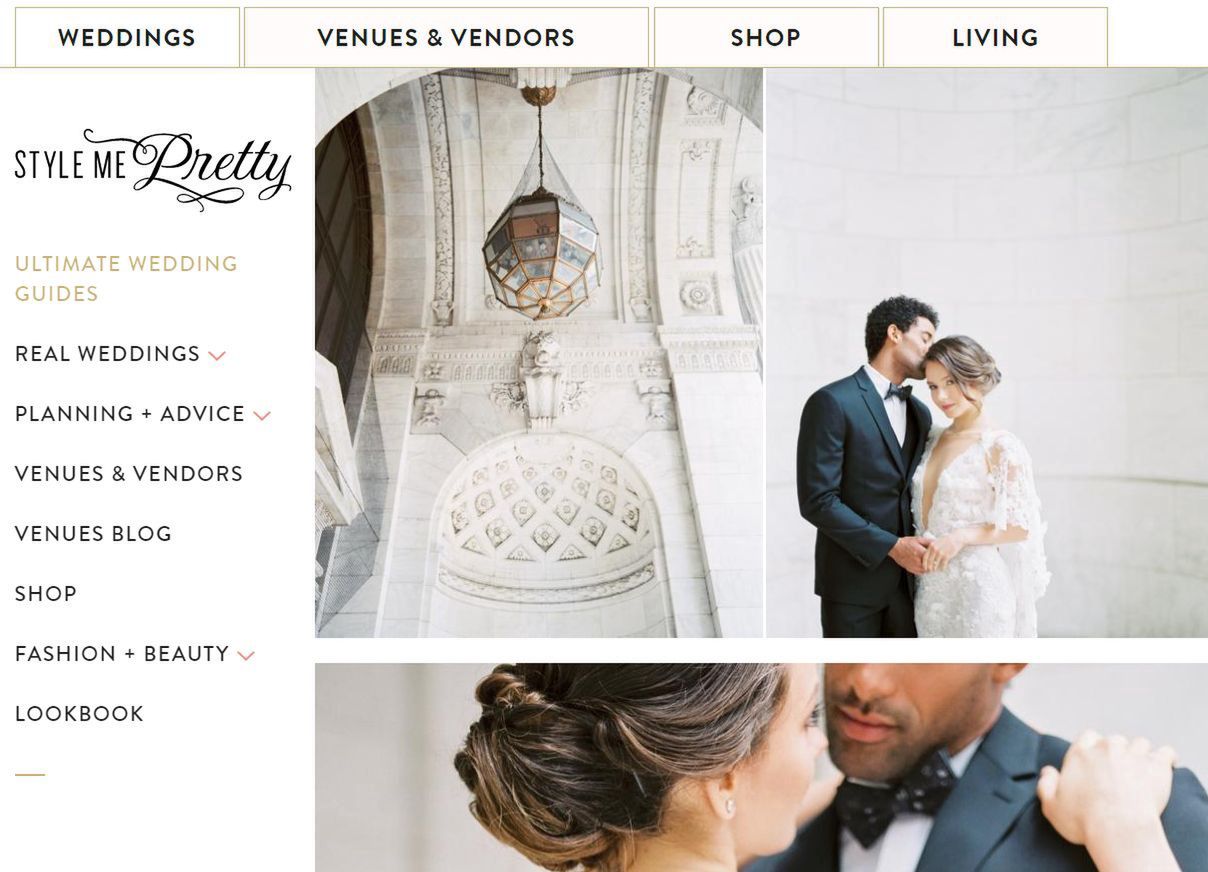Select Shop in the sidebar menu
The image size is (1208, 872).
(46, 594)
